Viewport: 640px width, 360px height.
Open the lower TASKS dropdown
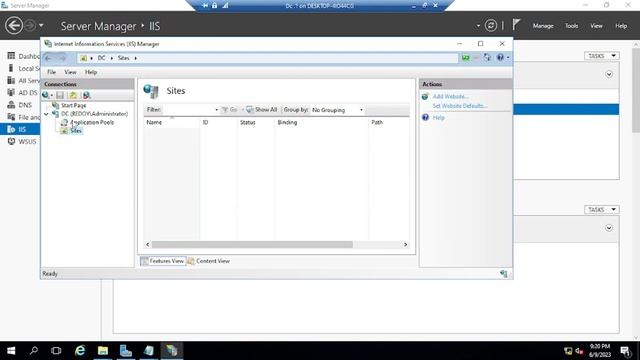602,209
